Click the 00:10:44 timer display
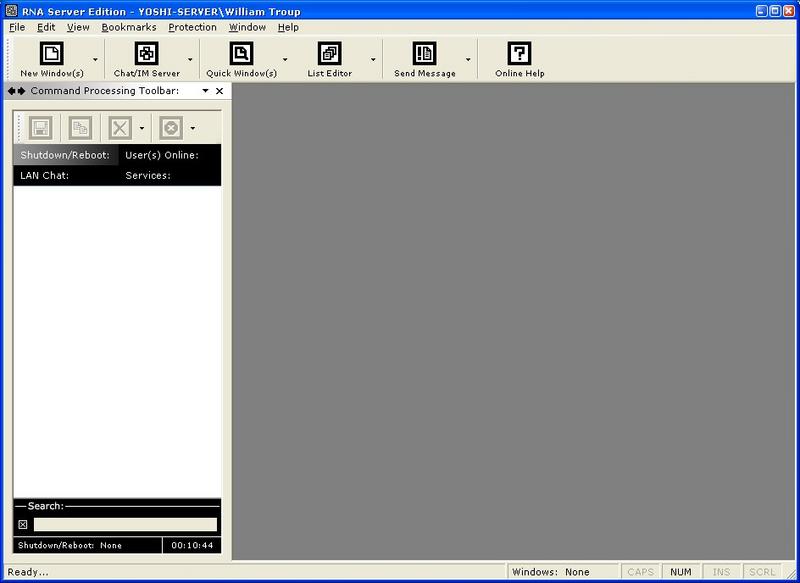Screen dimensions: 800x583 click(192, 545)
